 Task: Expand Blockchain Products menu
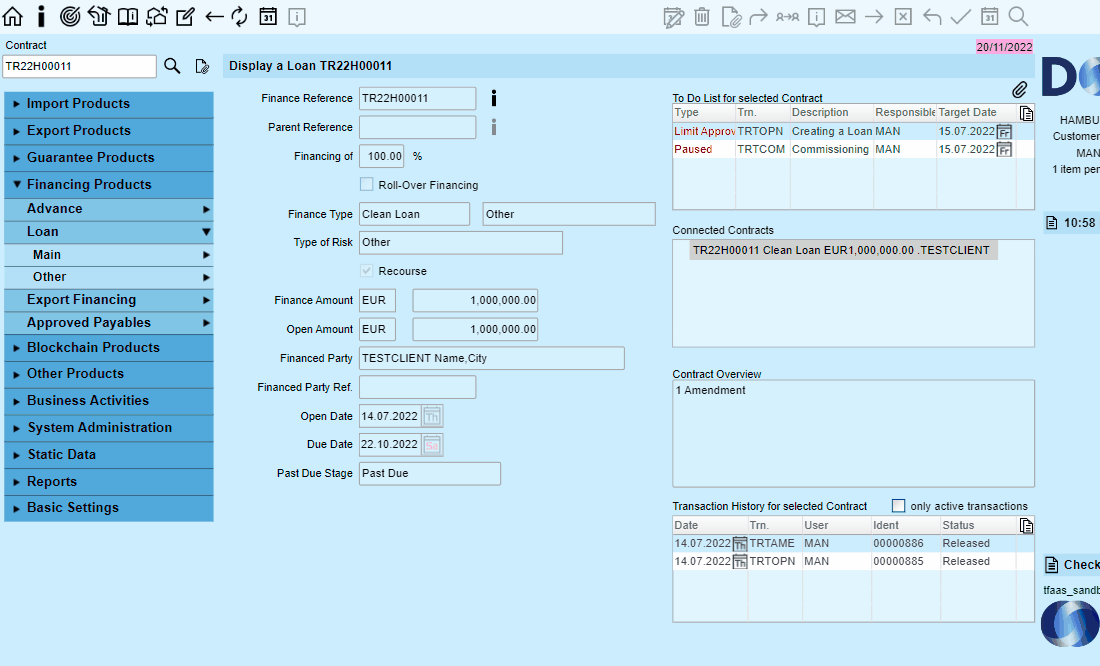click(x=109, y=347)
